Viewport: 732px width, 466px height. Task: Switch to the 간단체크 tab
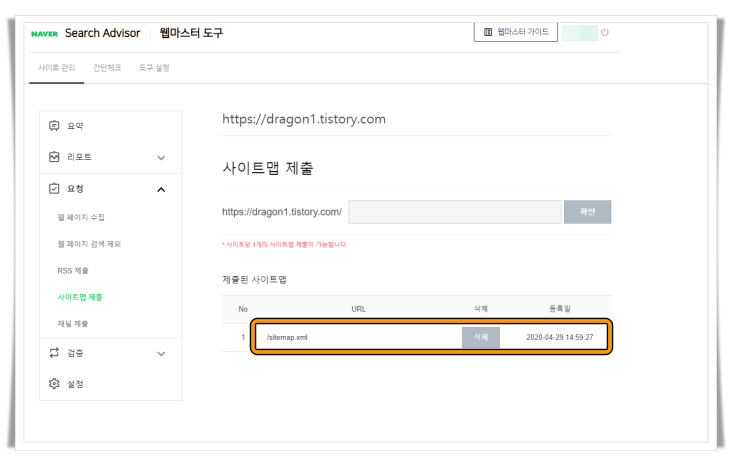107,68
